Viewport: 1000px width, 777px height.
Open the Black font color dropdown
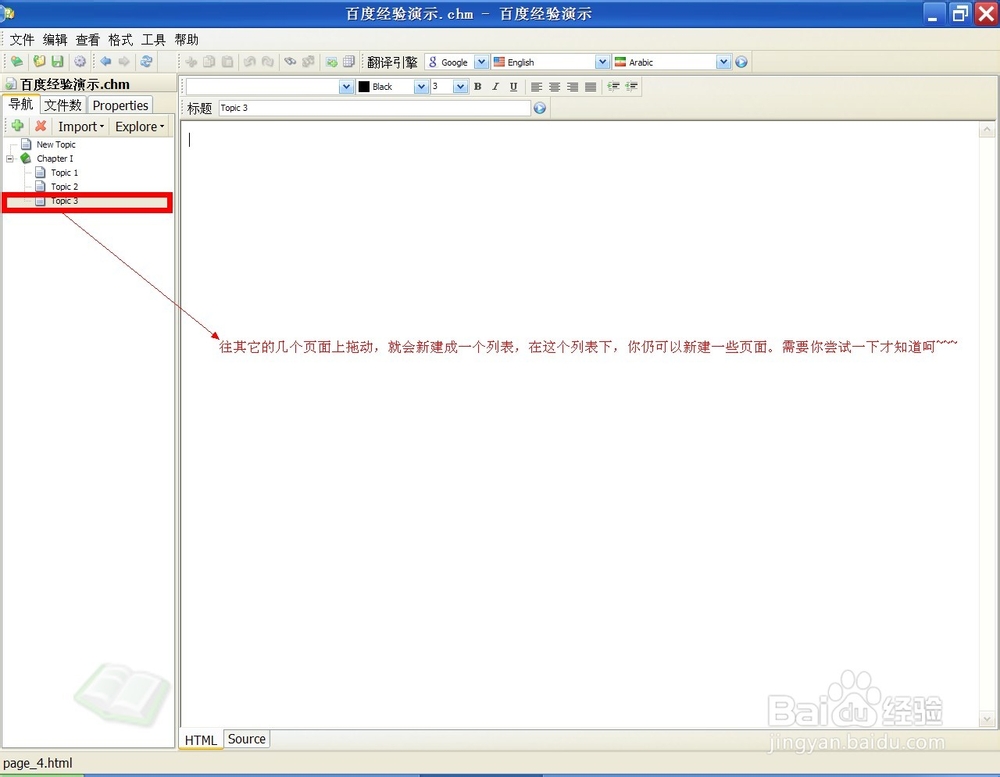(421, 87)
